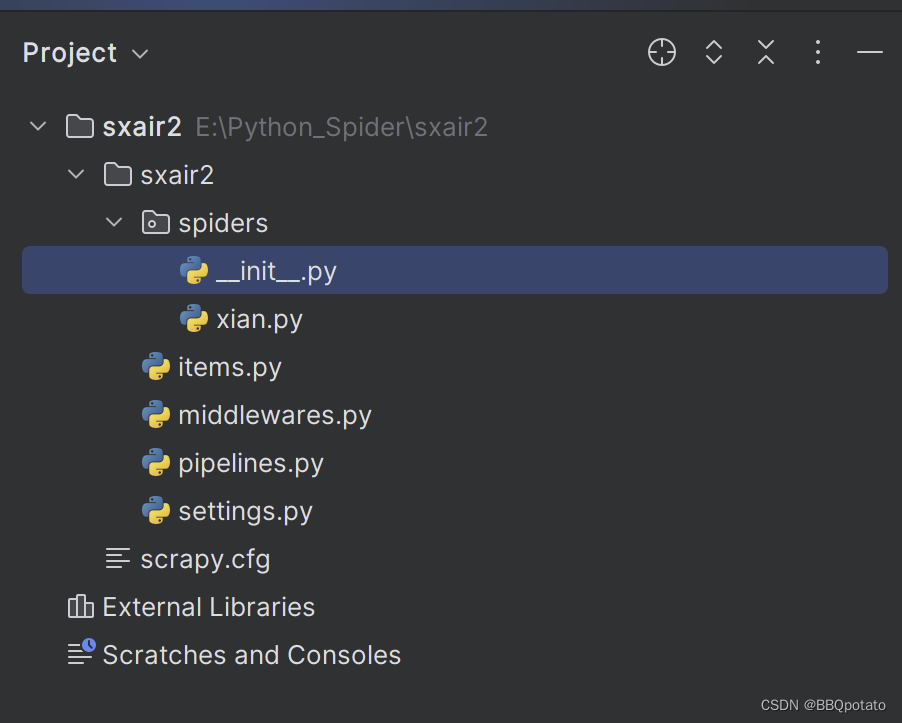This screenshot has height=723, width=902.
Task: Select the middlewares.py file
Action: [x=274, y=415]
